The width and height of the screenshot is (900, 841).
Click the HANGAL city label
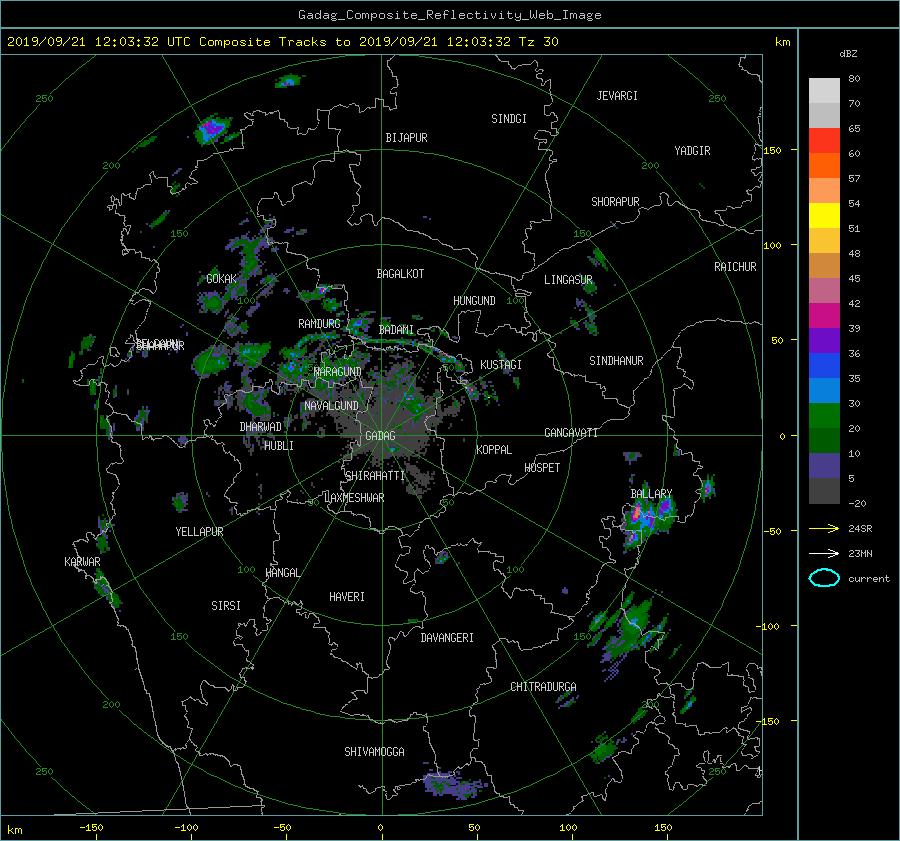(282, 573)
